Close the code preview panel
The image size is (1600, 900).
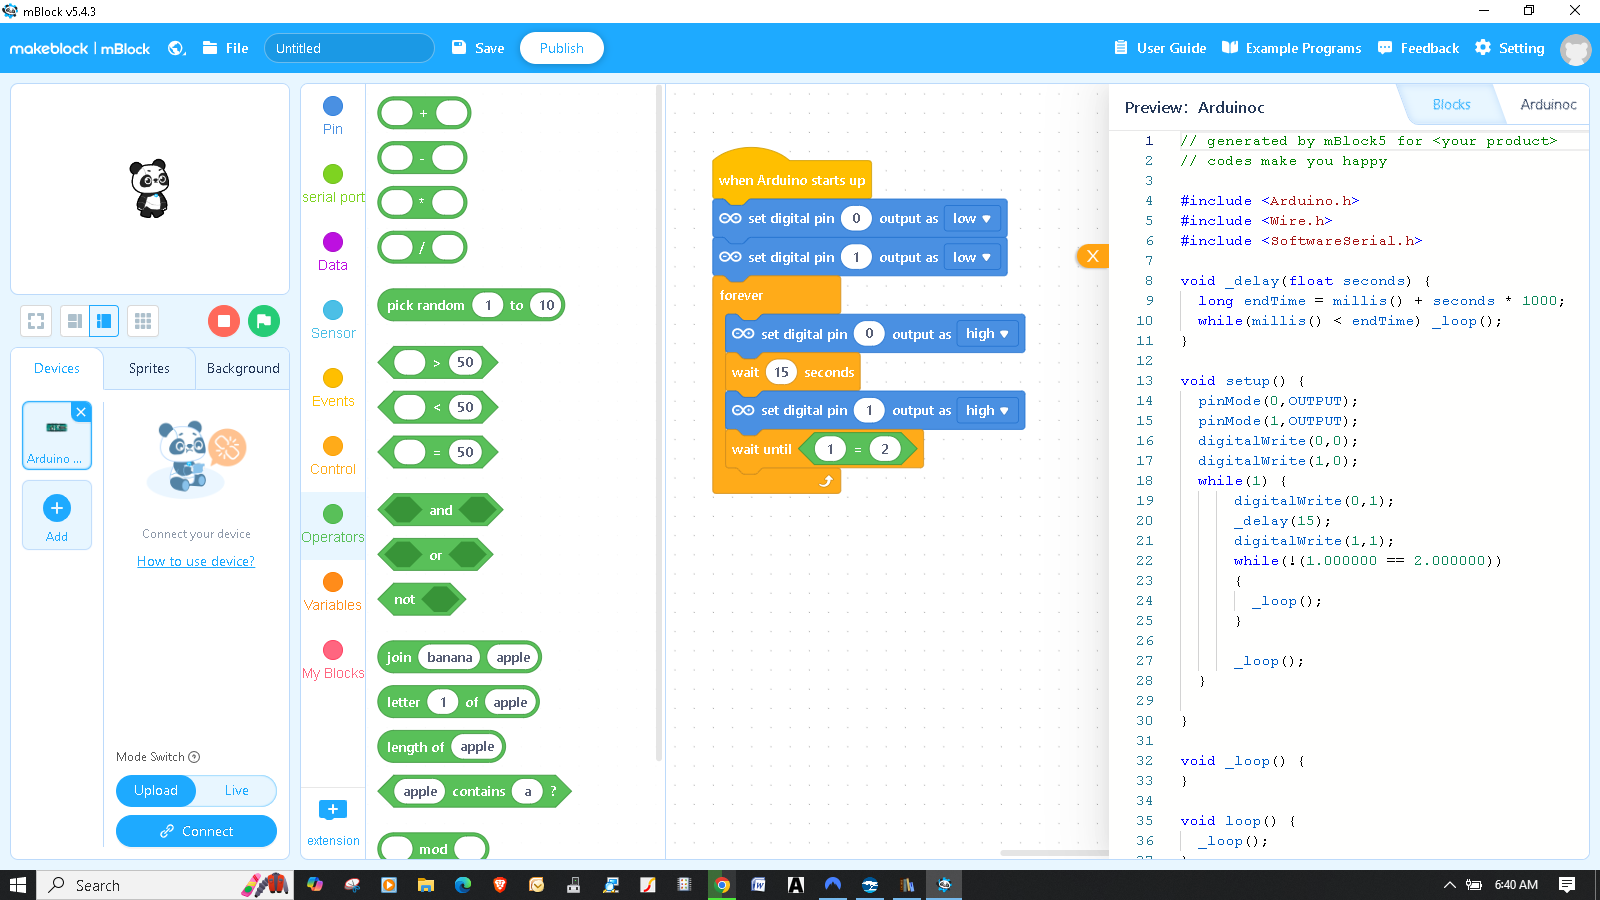pos(1092,256)
